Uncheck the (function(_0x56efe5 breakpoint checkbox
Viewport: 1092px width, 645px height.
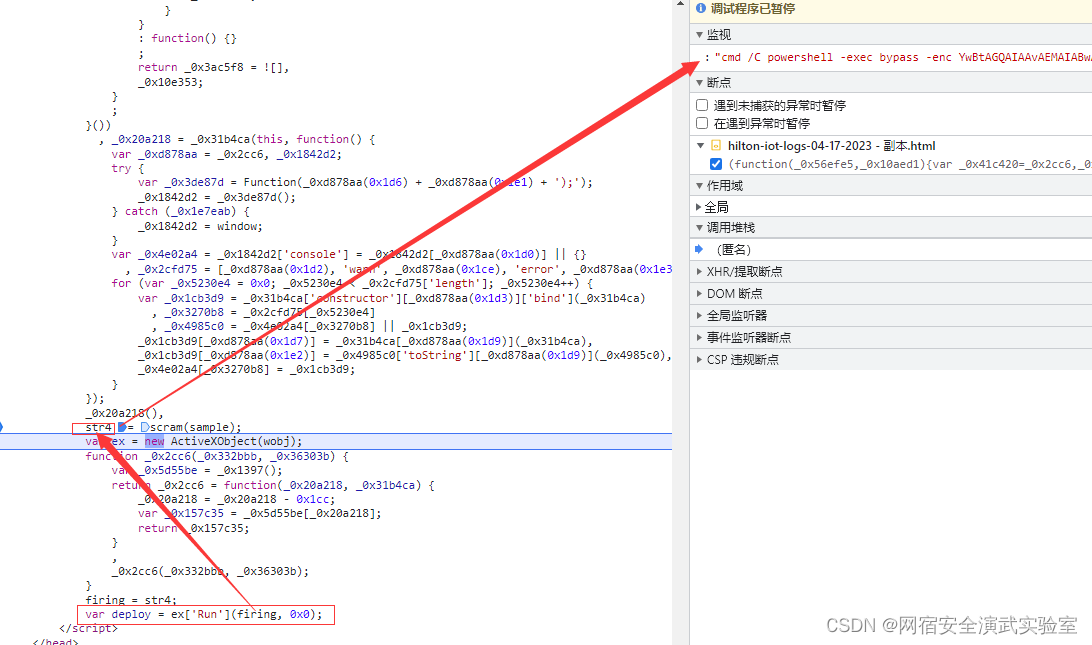click(x=715, y=164)
